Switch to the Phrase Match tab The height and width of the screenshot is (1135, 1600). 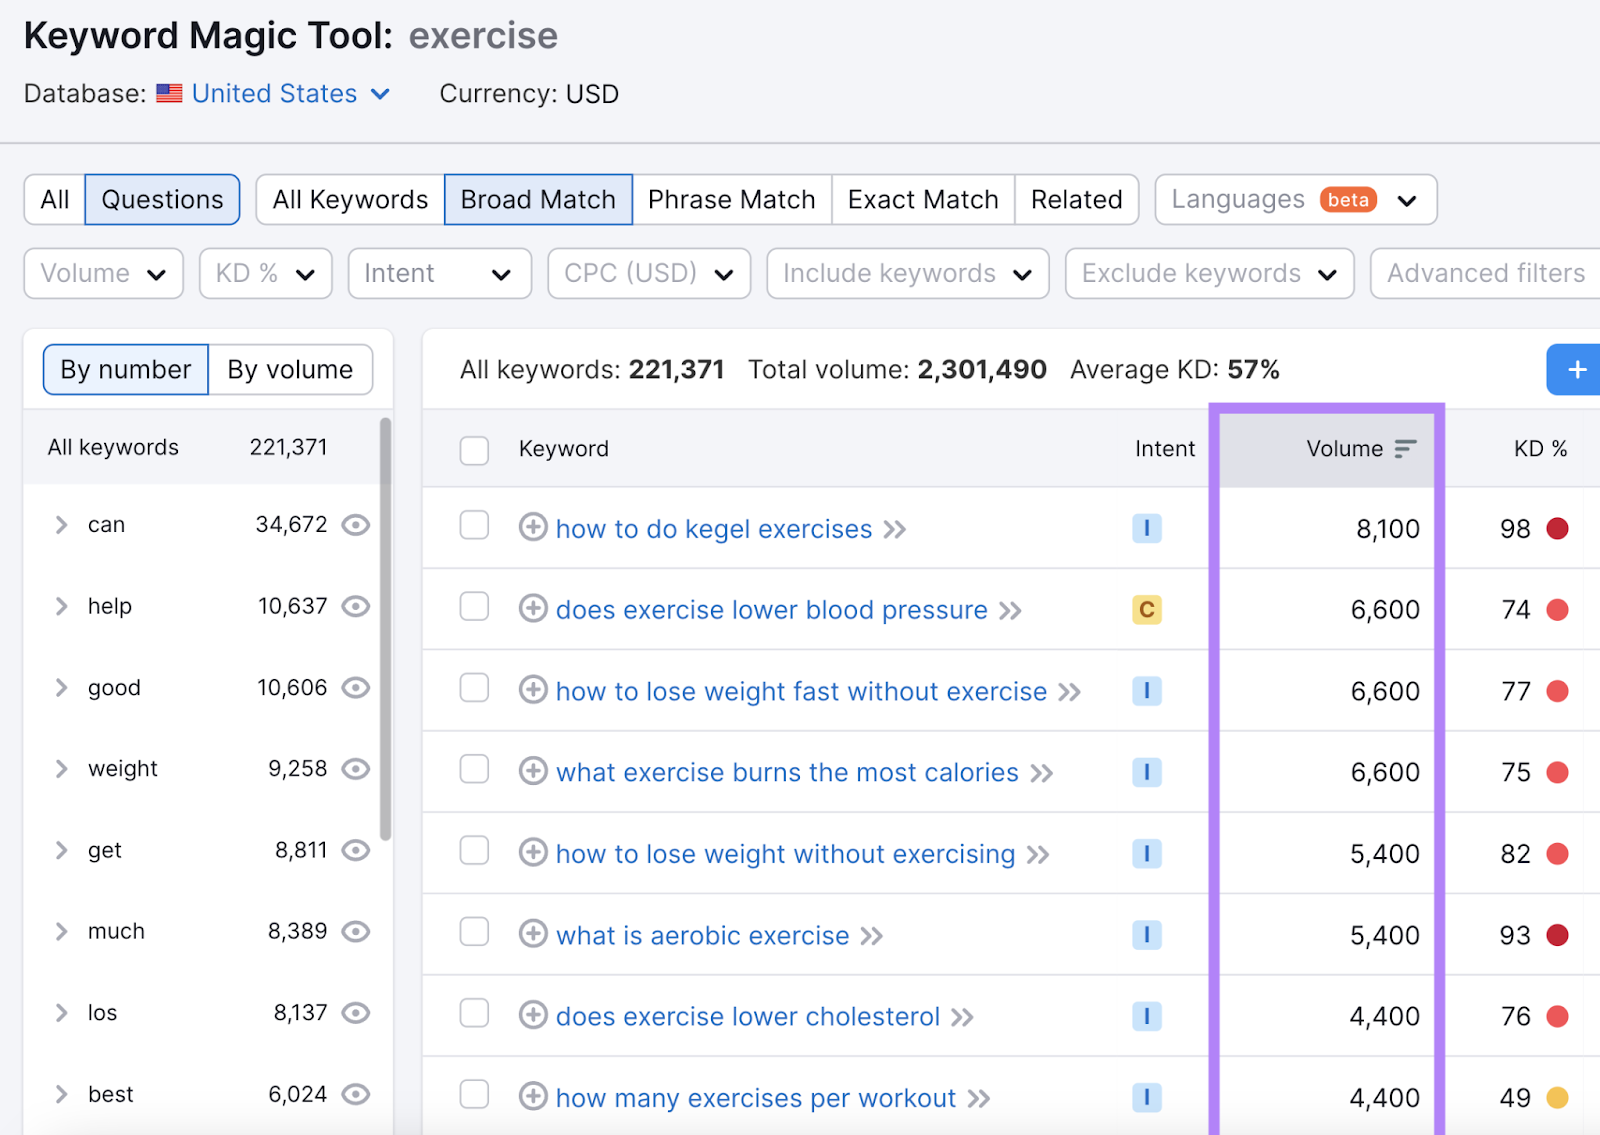731,199
